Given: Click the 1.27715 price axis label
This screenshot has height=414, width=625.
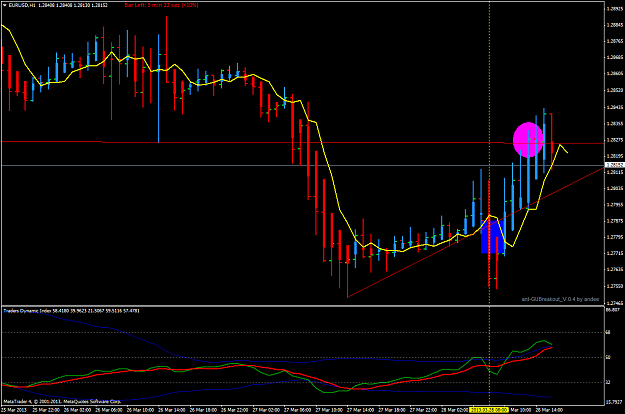Looking at the screenshot, I should [615, 253].
